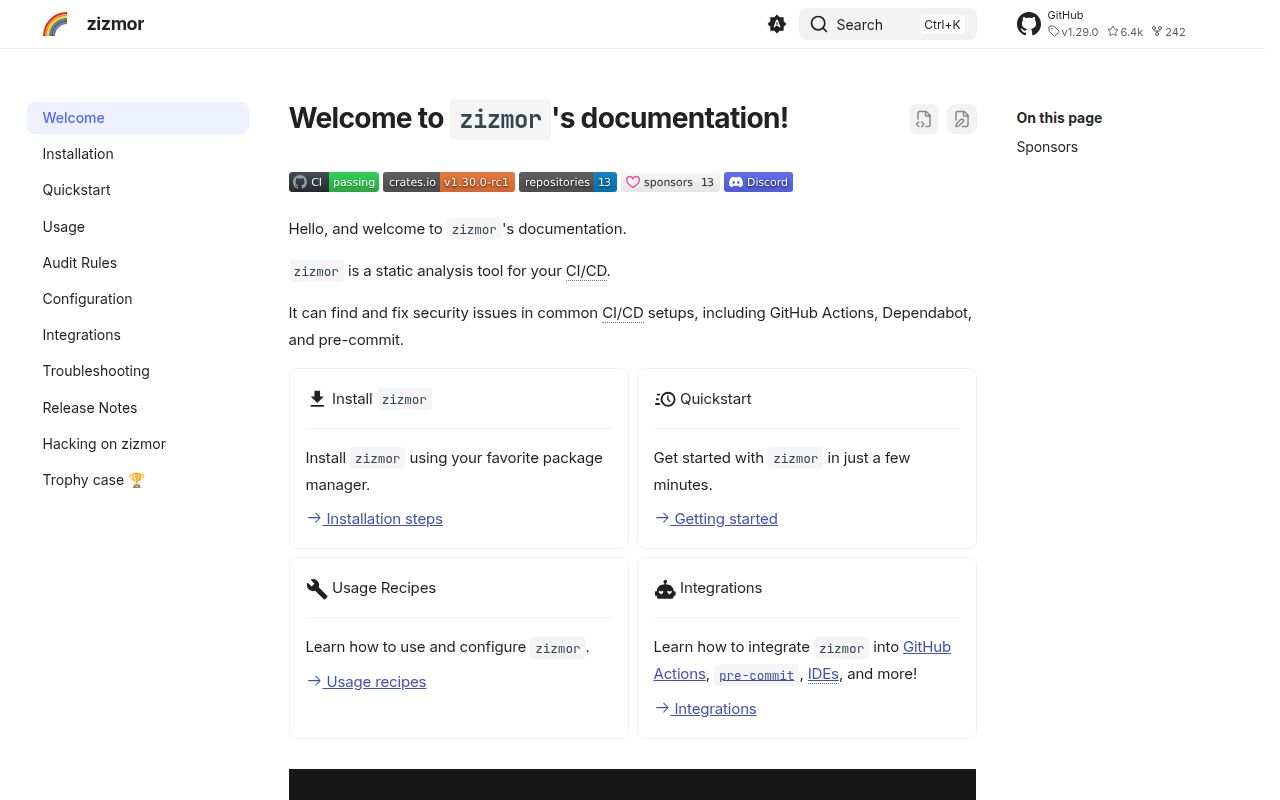The image size is (1280, 800).
Task: Focus the Search input field
Action: click(888, 24)
